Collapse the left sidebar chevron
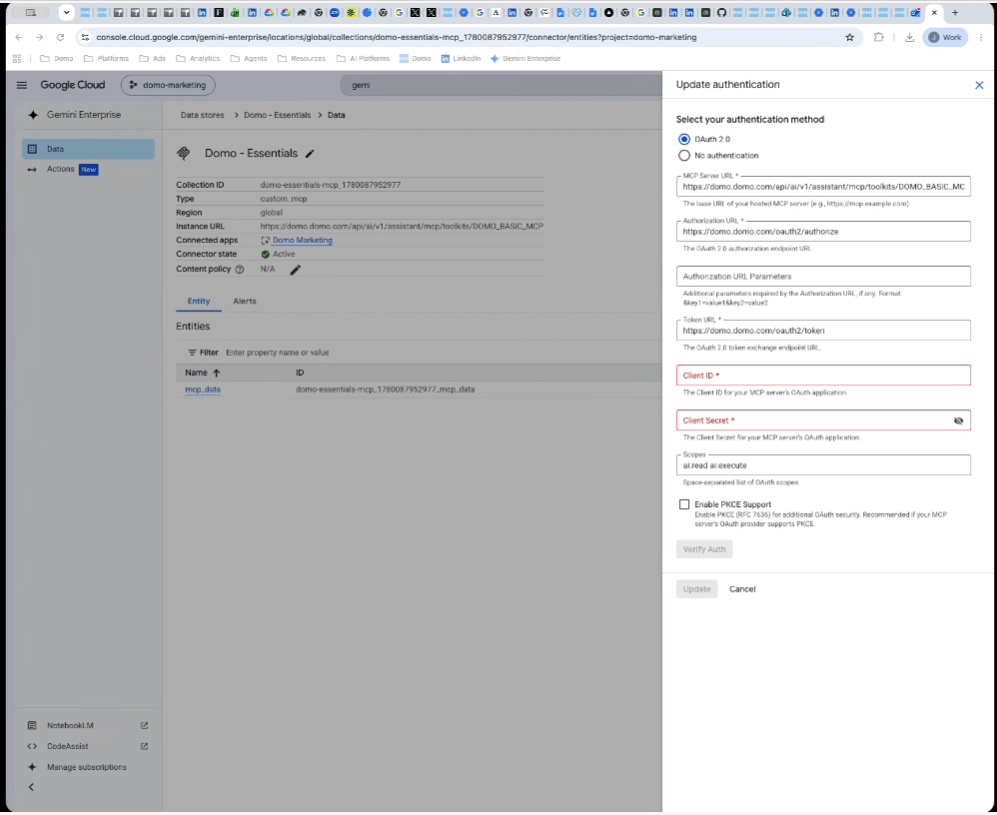Viewport: 997px width, 815px height. 31,788
